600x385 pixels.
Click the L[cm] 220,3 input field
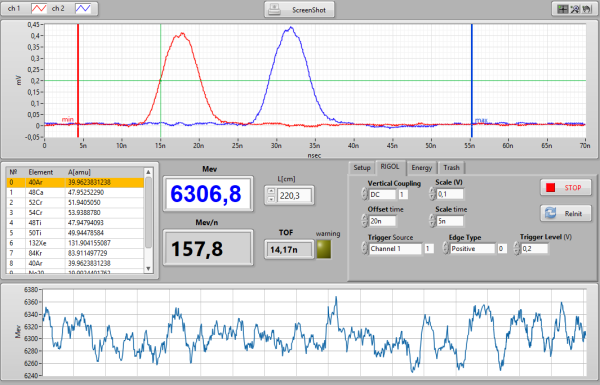294,196
